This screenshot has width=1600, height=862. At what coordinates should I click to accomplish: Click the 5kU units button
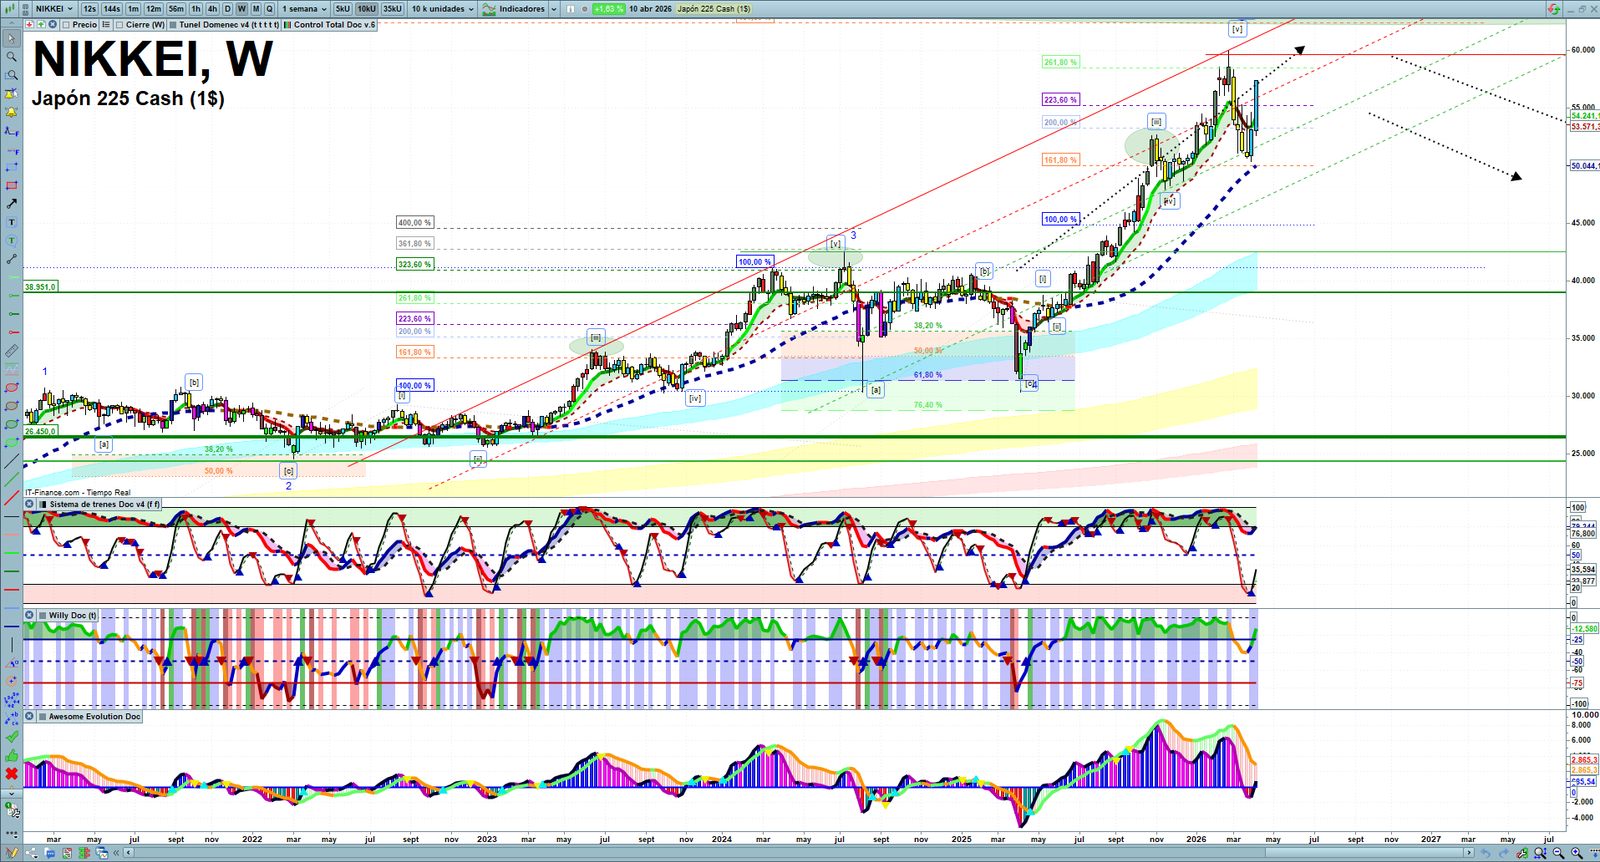coord(343,9)
